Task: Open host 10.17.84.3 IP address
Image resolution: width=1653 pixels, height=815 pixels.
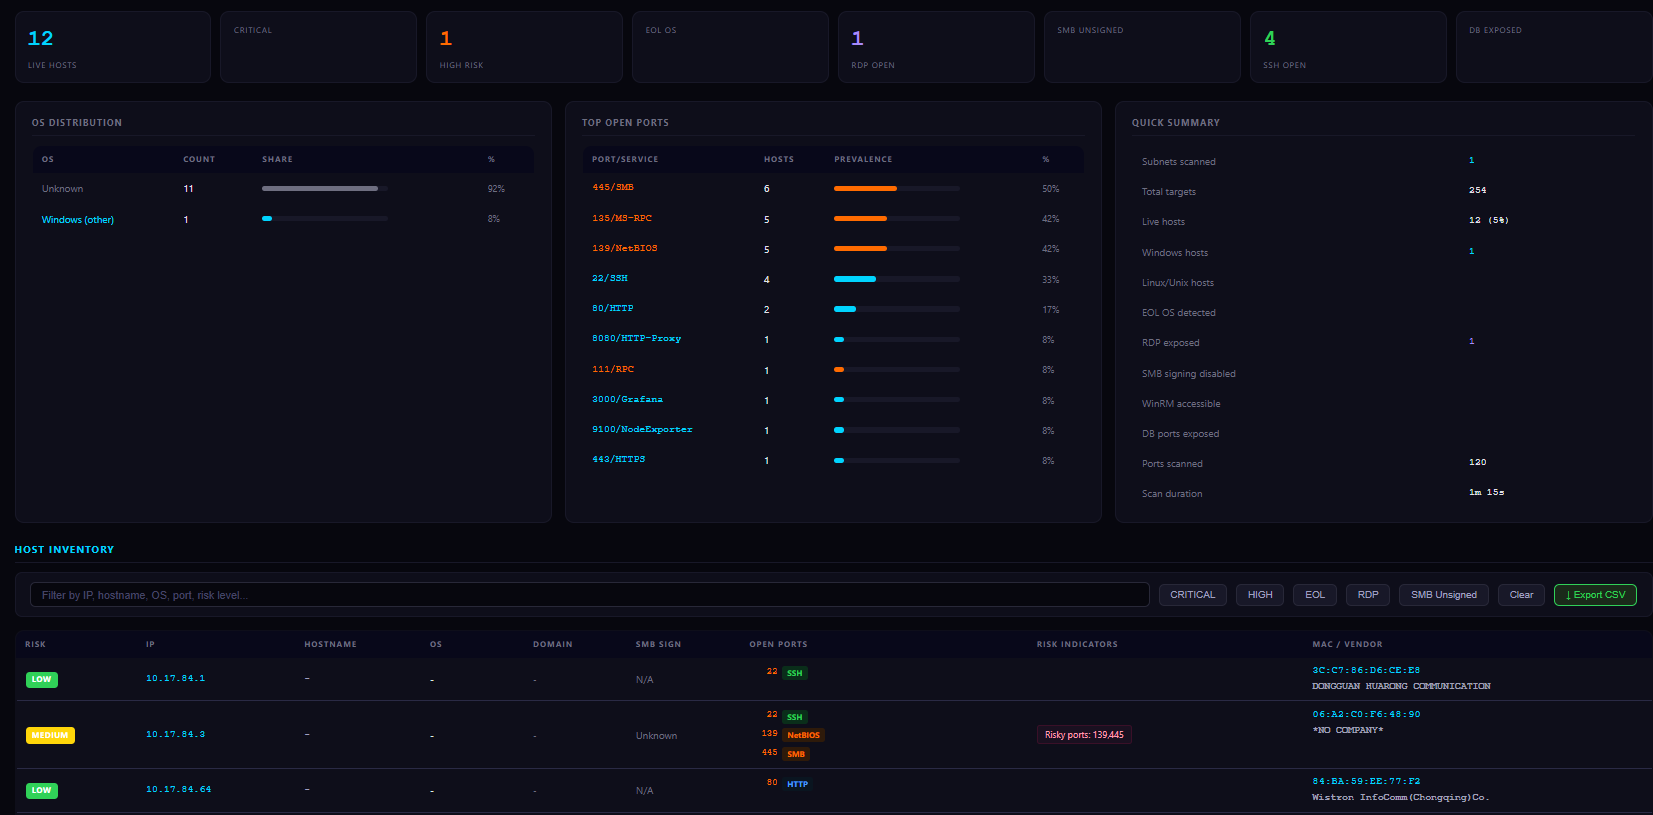Action: (x=175, y=734)
